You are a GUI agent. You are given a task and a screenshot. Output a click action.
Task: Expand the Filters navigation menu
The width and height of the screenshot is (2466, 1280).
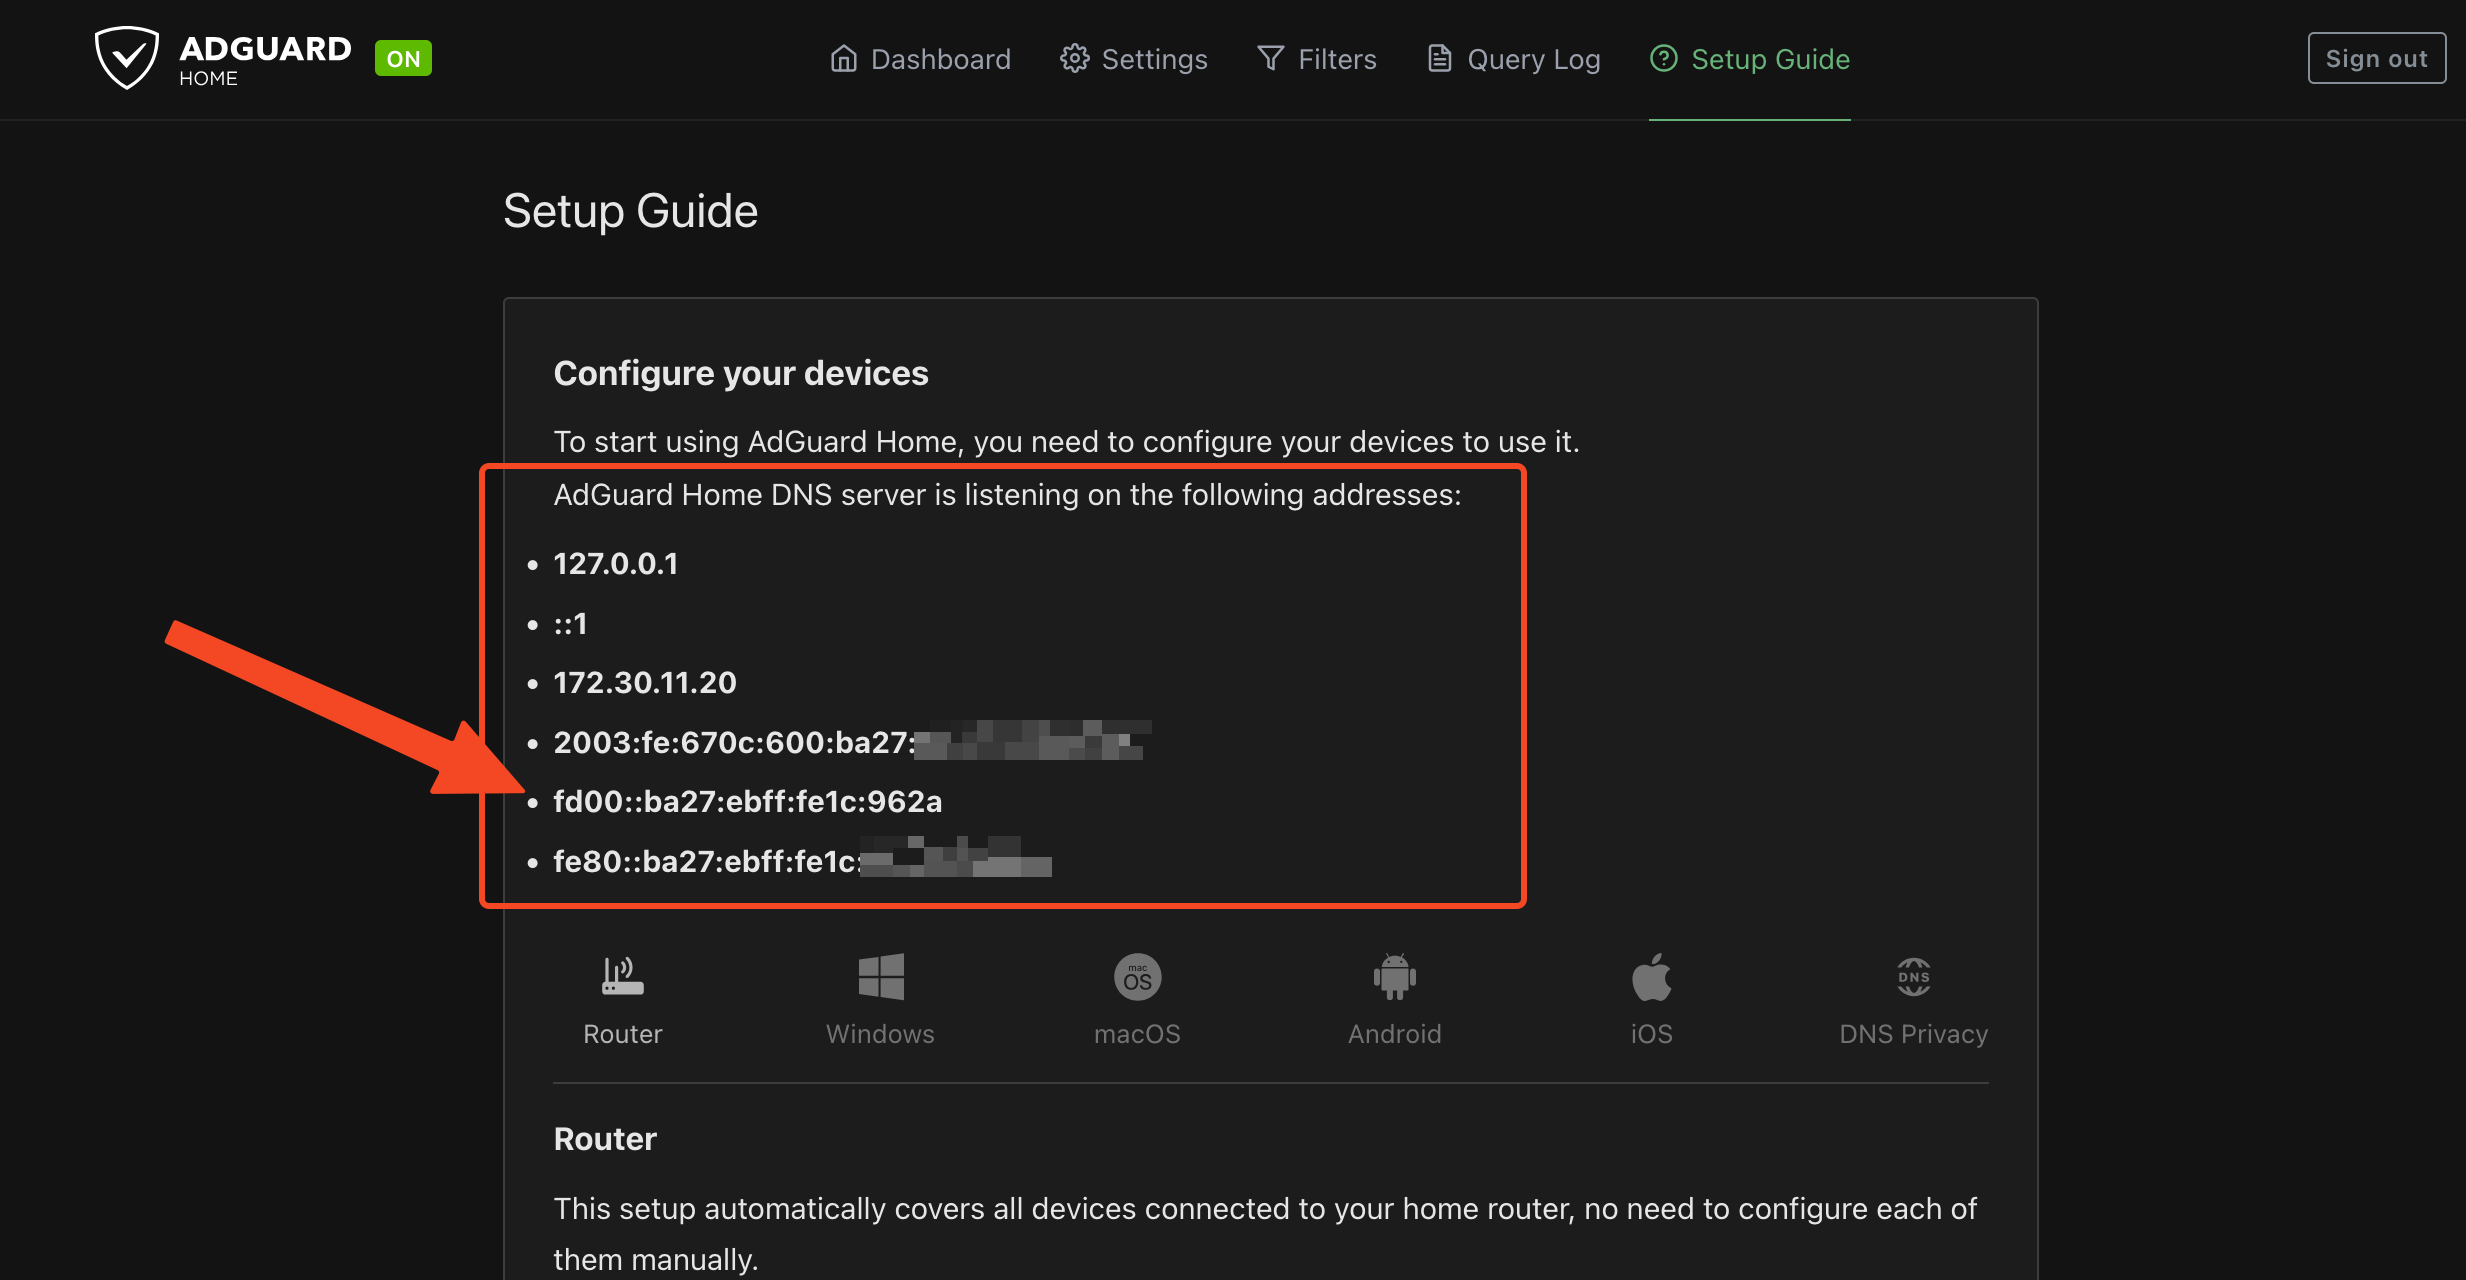pyautogui.click(x=1317, y=59)
